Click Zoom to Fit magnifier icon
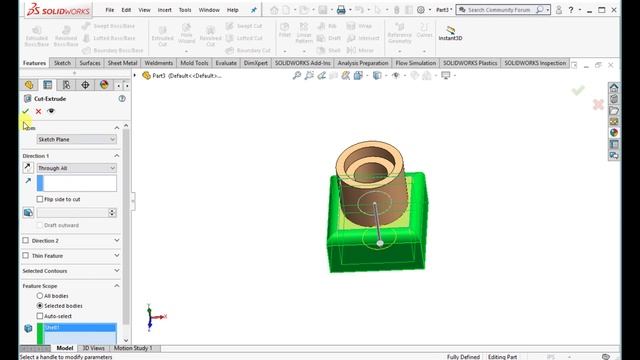This screenshot has height=360, width=640. [297, 75]
